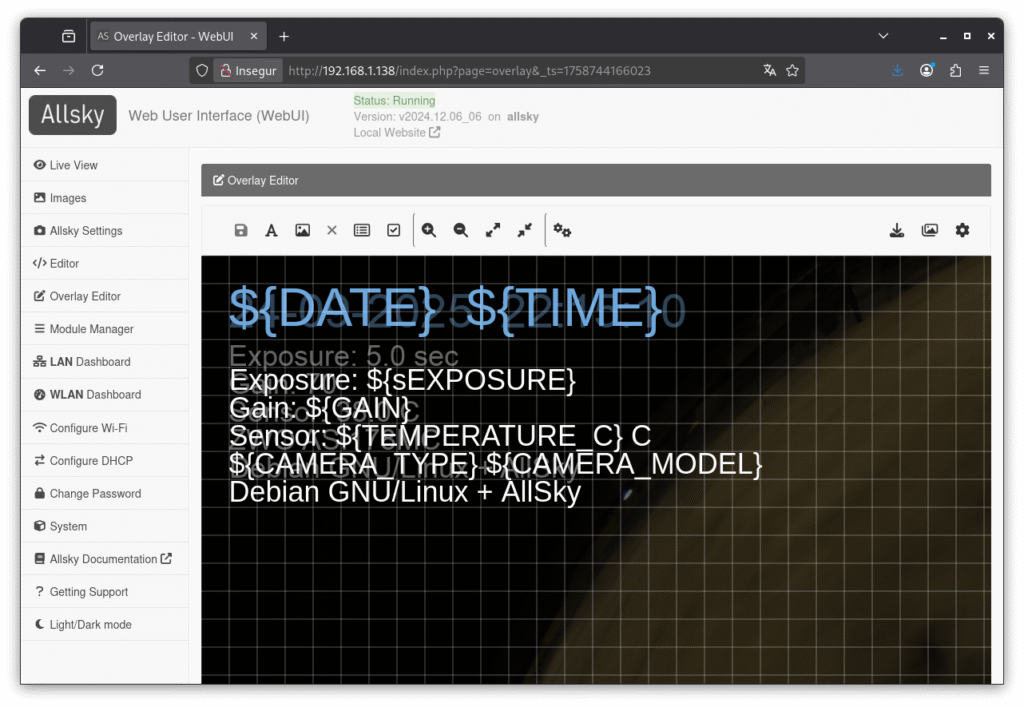Open the Allsky Documentation link
Screen dimensions: 1024x707
pyautogui.click(x=110, y=559)
